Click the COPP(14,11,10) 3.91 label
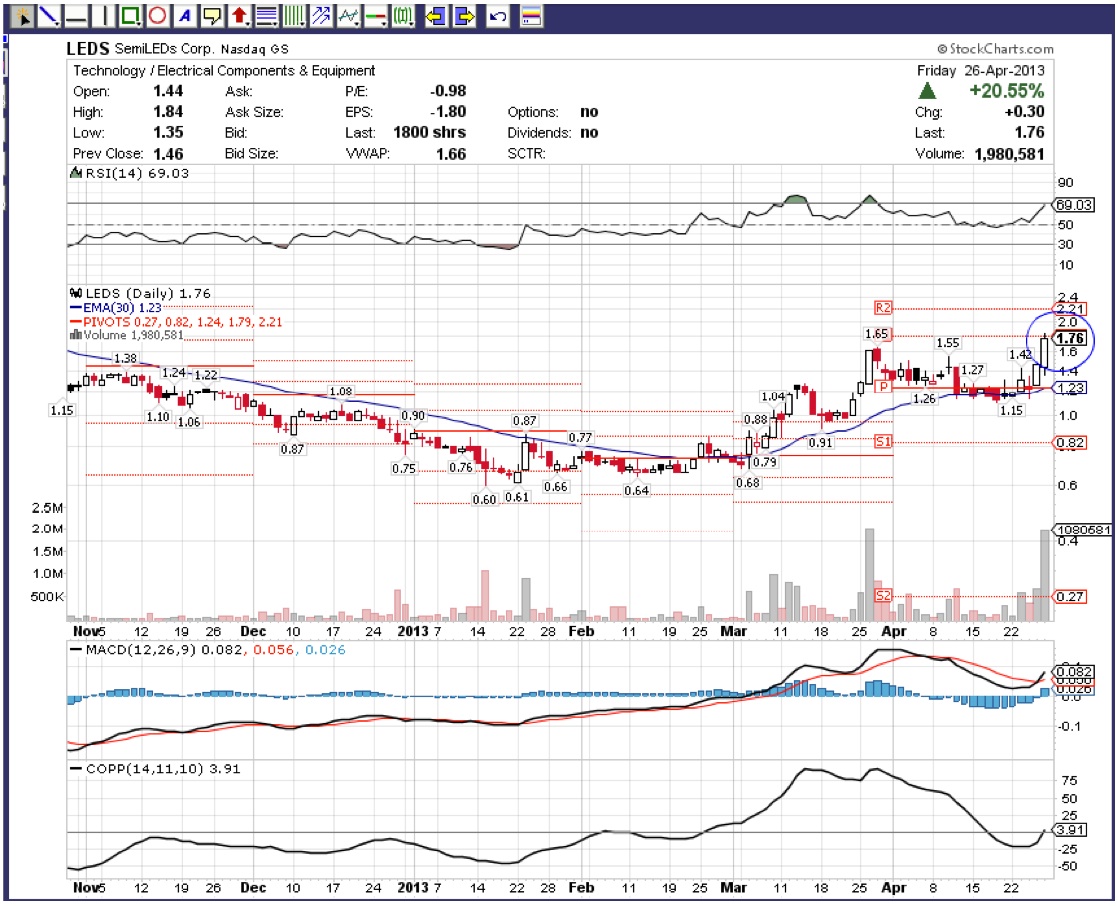 (x=163, y=768)
